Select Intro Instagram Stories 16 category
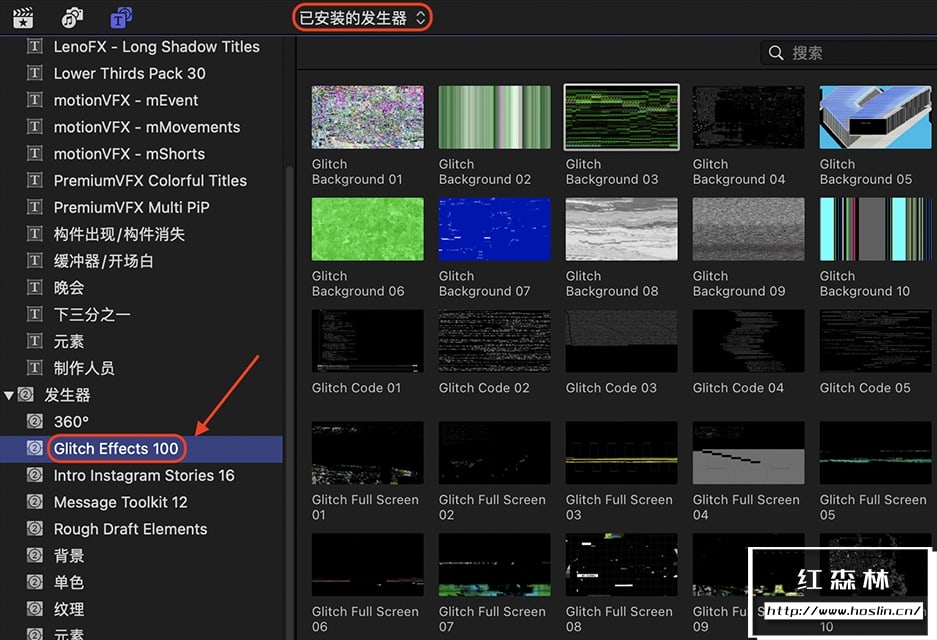The width and height of the screenshot is (937, 640). [x=144, y=476]
